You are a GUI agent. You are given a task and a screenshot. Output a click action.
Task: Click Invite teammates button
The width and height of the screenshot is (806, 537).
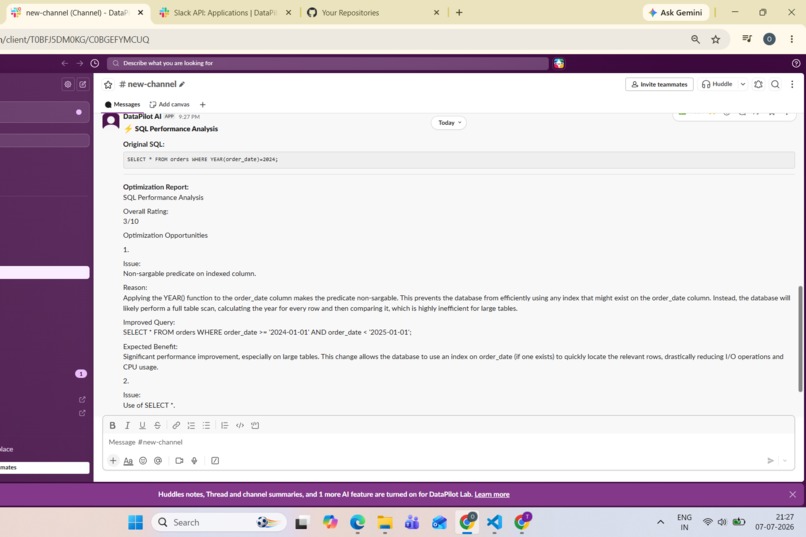point(659,84)
